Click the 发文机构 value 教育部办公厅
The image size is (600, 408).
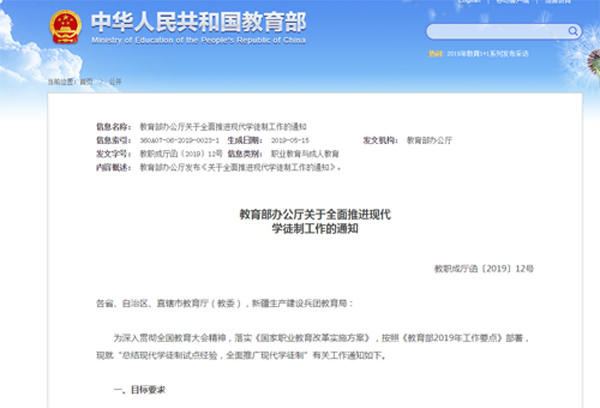point(429,140)
